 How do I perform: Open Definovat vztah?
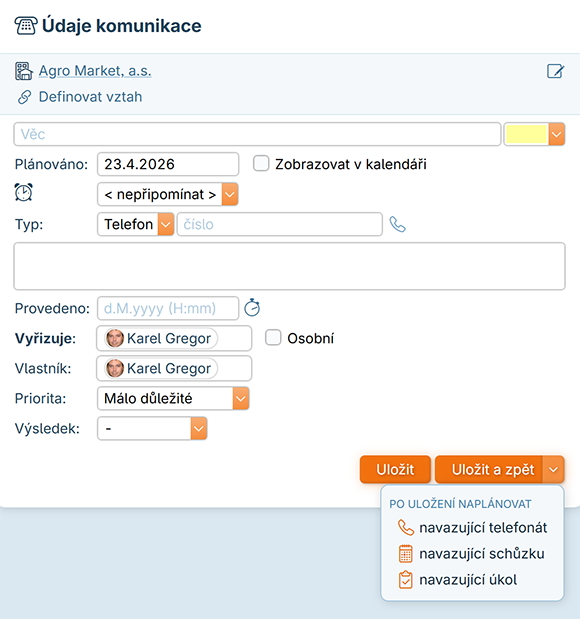coord(90,97)
